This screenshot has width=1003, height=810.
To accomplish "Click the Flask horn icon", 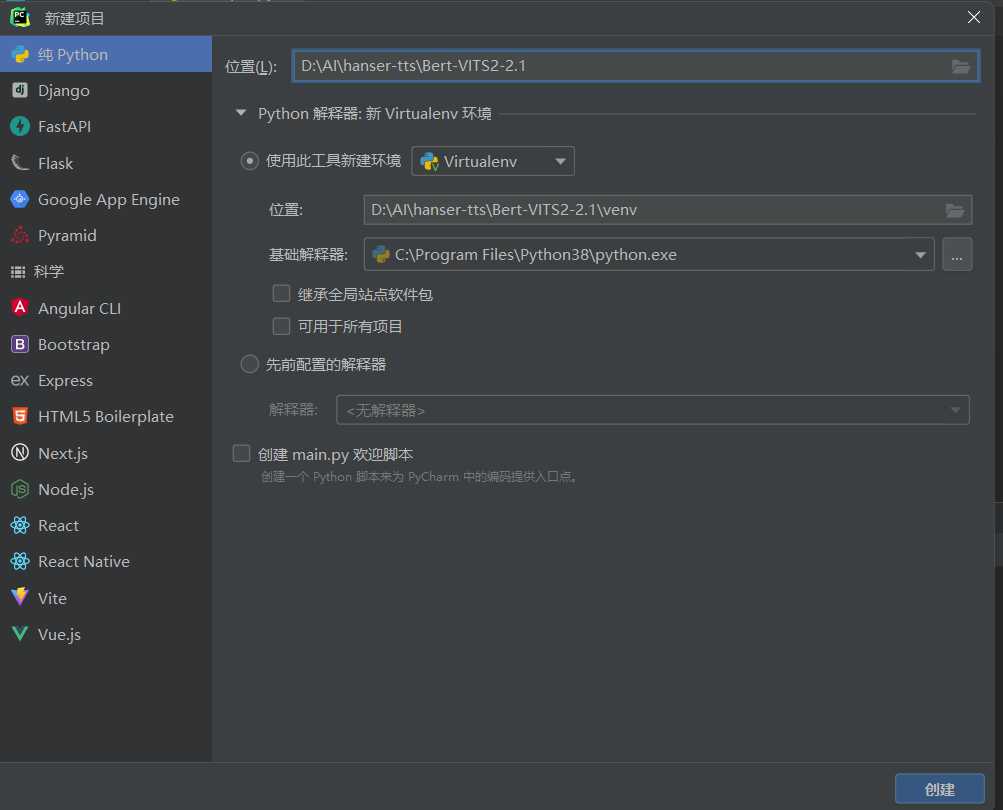I will tap(20, 163).
